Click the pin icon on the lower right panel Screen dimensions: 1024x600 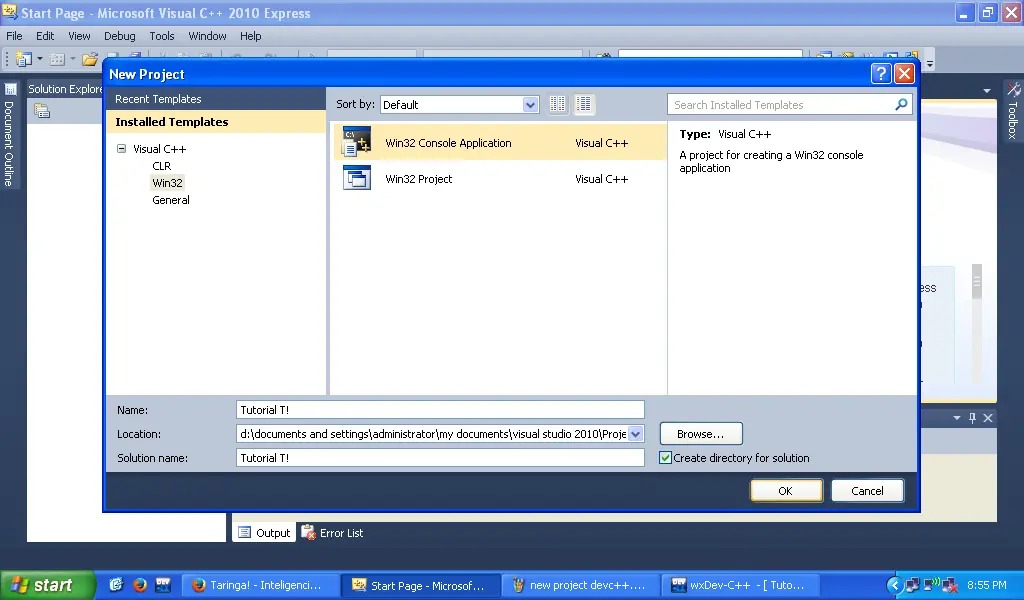pos(972,418)
